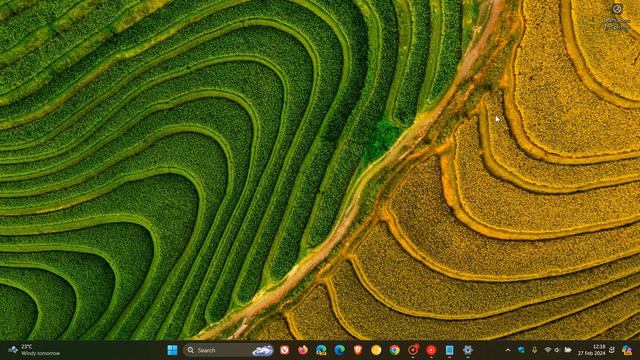The width and height of the screenshot is (640, 360).
Task: Open the solid red play-button app on taskbar
Action: (431, 350)
